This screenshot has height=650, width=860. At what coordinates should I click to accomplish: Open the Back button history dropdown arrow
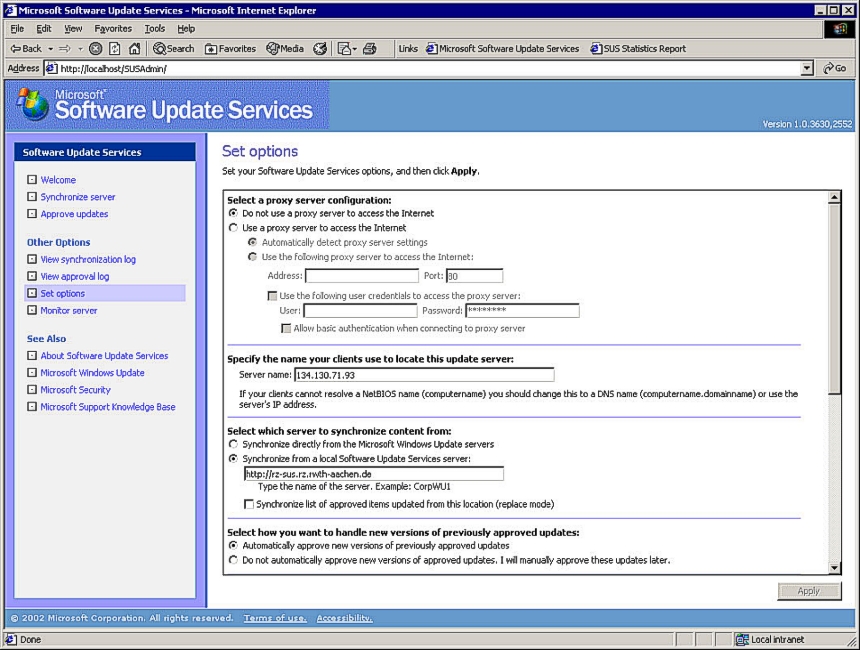tap(50, 49)
